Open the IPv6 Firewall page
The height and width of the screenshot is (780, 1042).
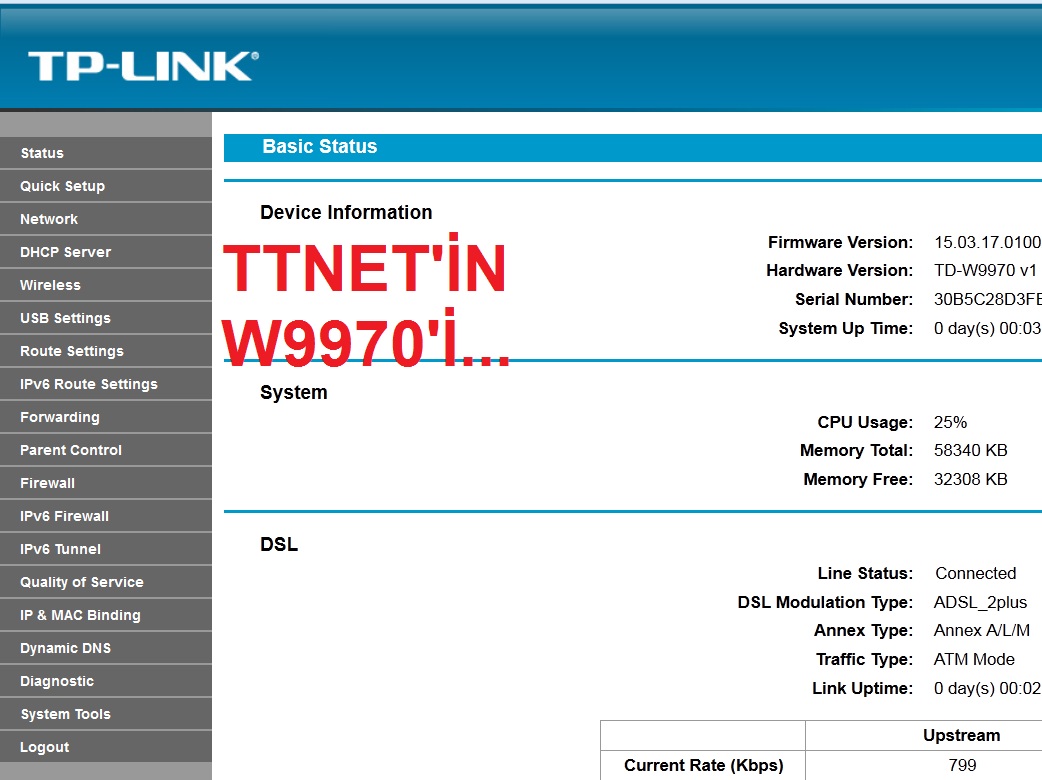point(106,516)
